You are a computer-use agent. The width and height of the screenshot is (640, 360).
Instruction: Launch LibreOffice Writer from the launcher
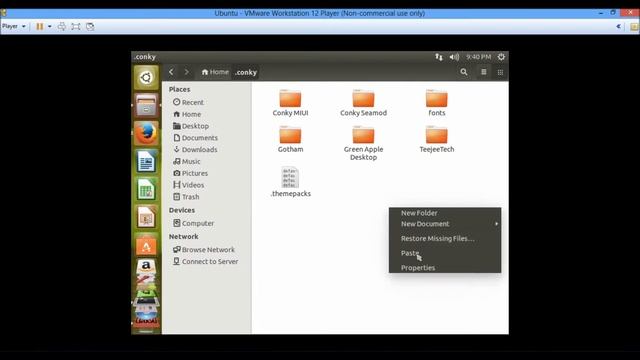tap(146, 161)
